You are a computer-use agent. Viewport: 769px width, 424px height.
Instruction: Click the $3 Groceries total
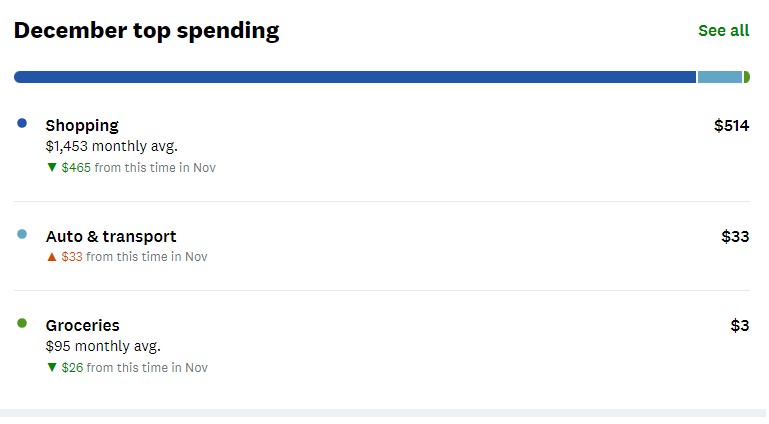pos(739,325)
